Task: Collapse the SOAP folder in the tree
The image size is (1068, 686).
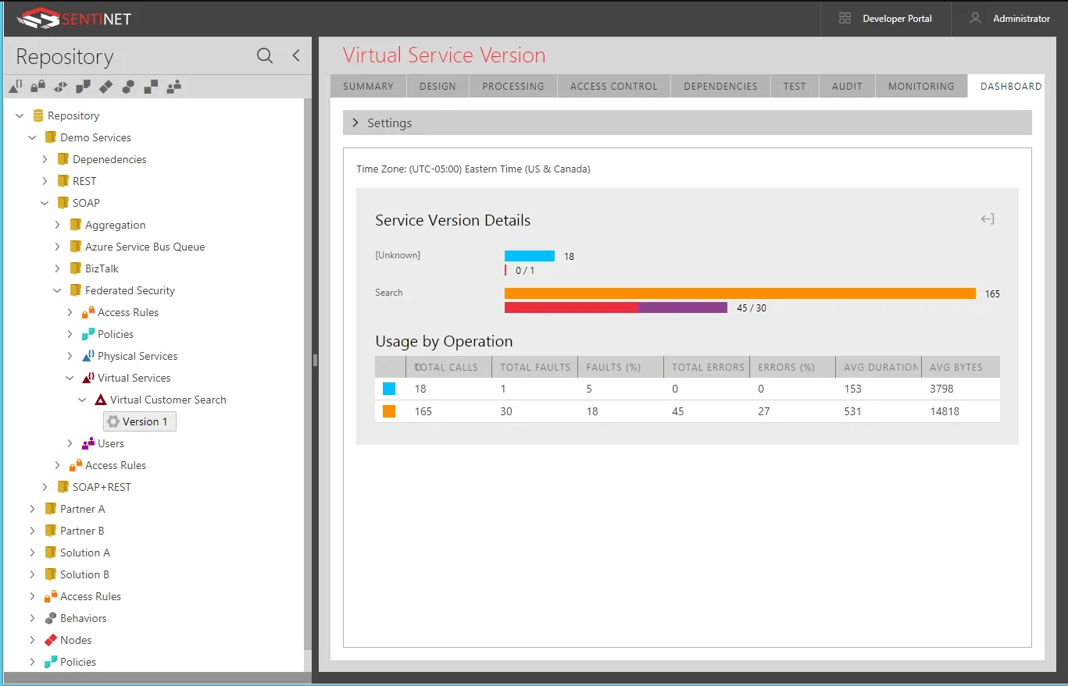Action: point(44,202)
